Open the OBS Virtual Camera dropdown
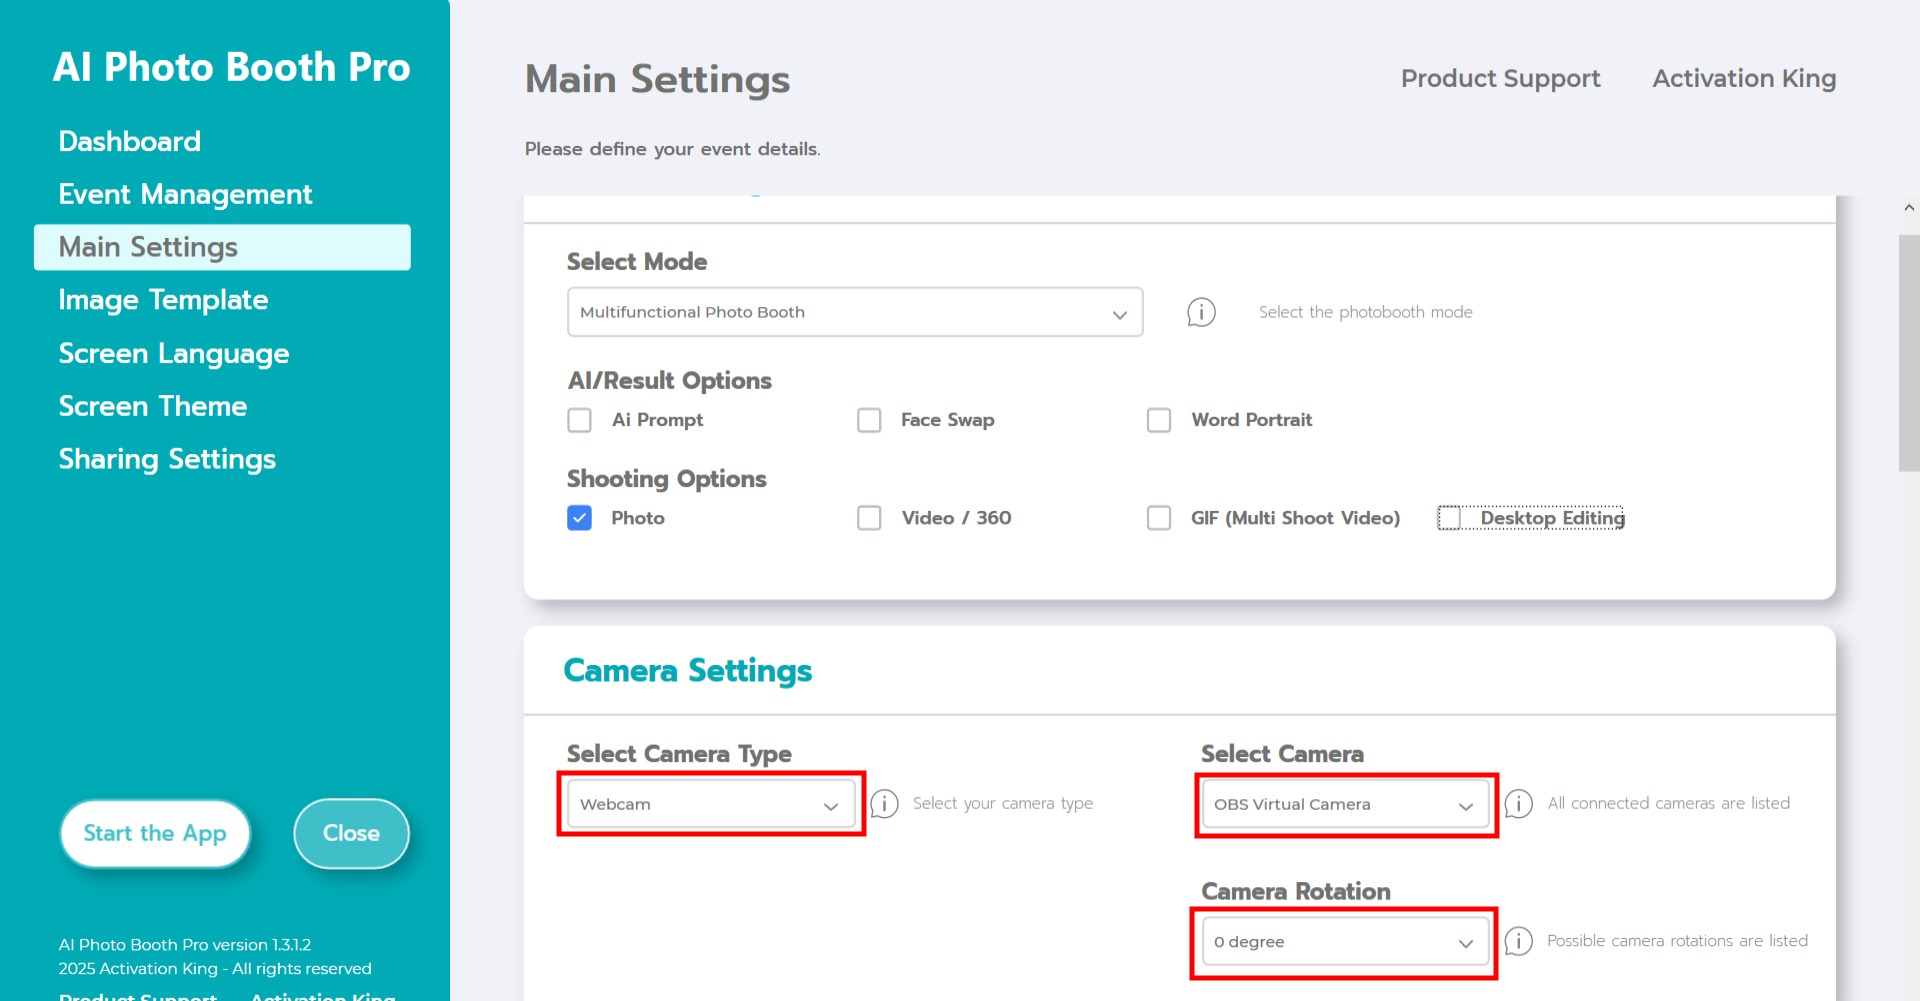Screen dimensions: 1920x1001 pos(1345,804)
